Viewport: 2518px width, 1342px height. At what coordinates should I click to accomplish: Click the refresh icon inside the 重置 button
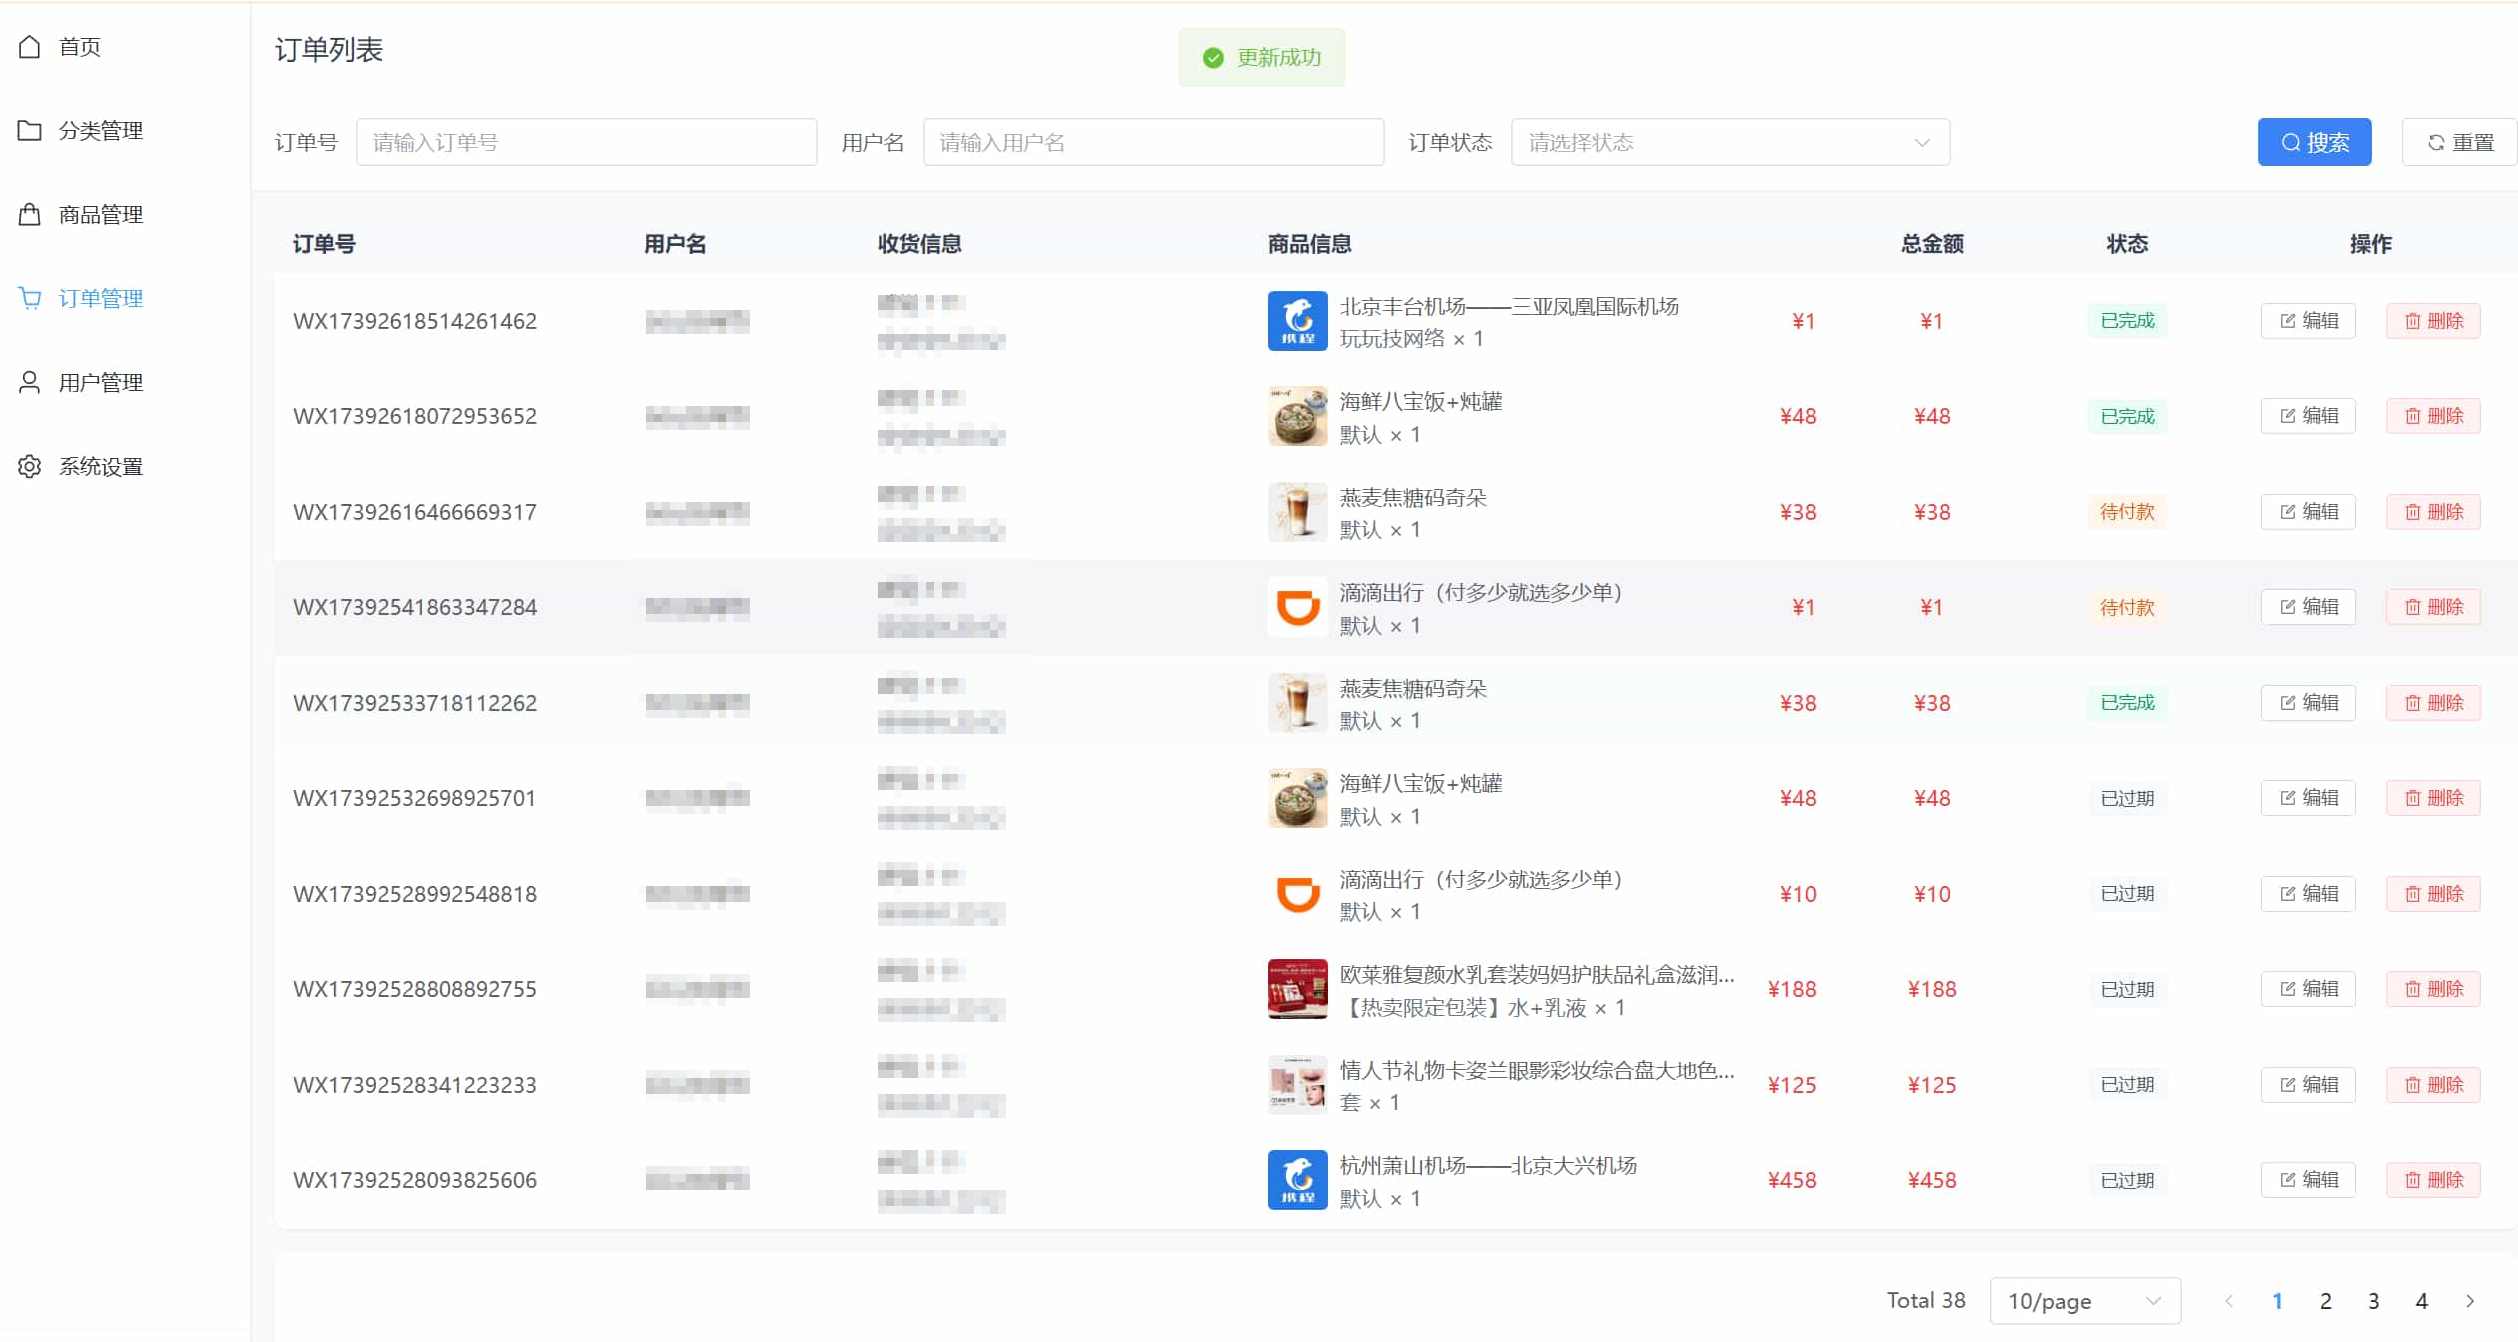[x=2437, y=141]
